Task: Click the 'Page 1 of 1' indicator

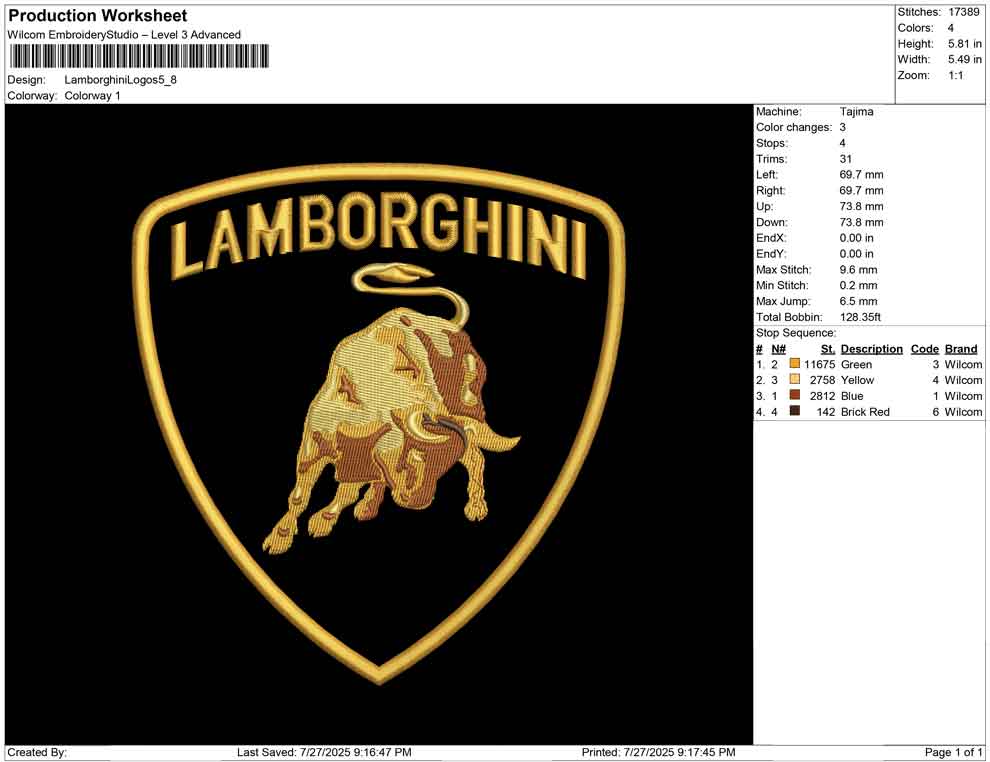Action: (953, 752)
